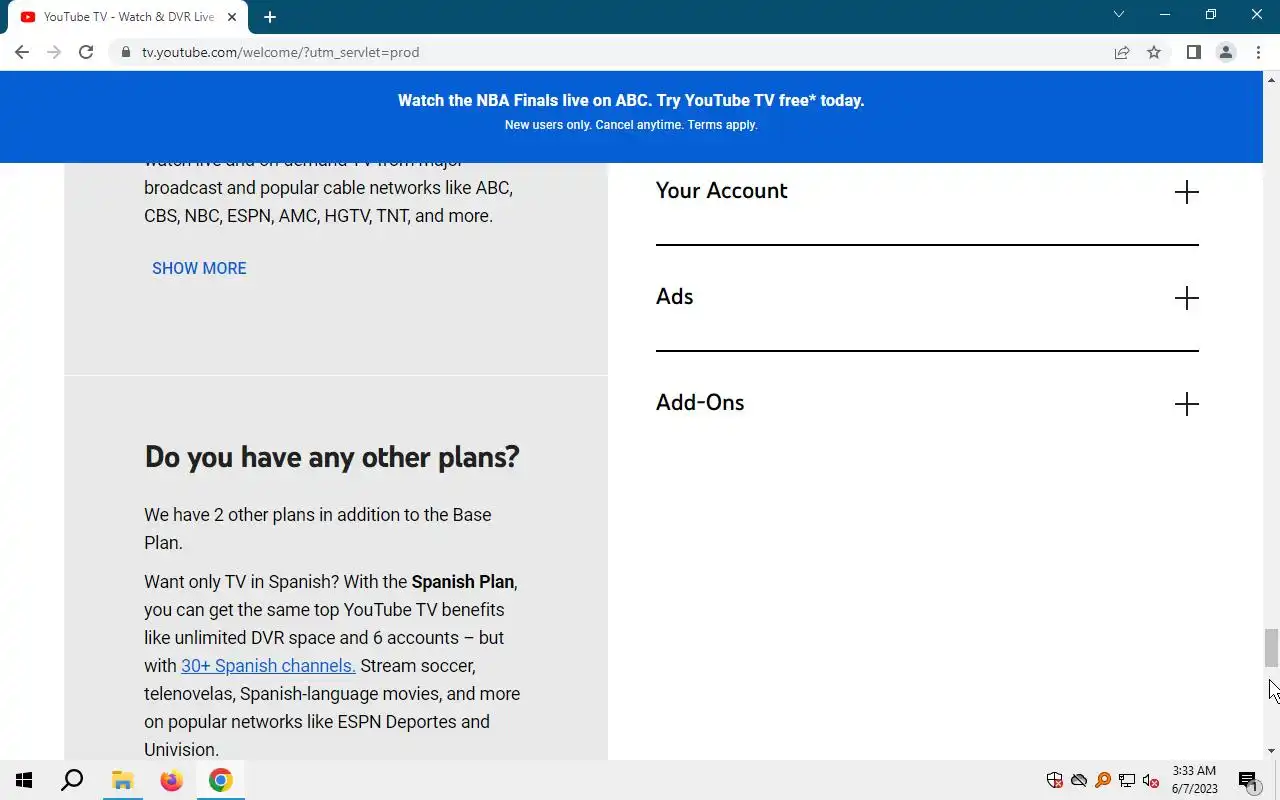
Task: Reload the YouTube TV page
Action: pos(86,52)
